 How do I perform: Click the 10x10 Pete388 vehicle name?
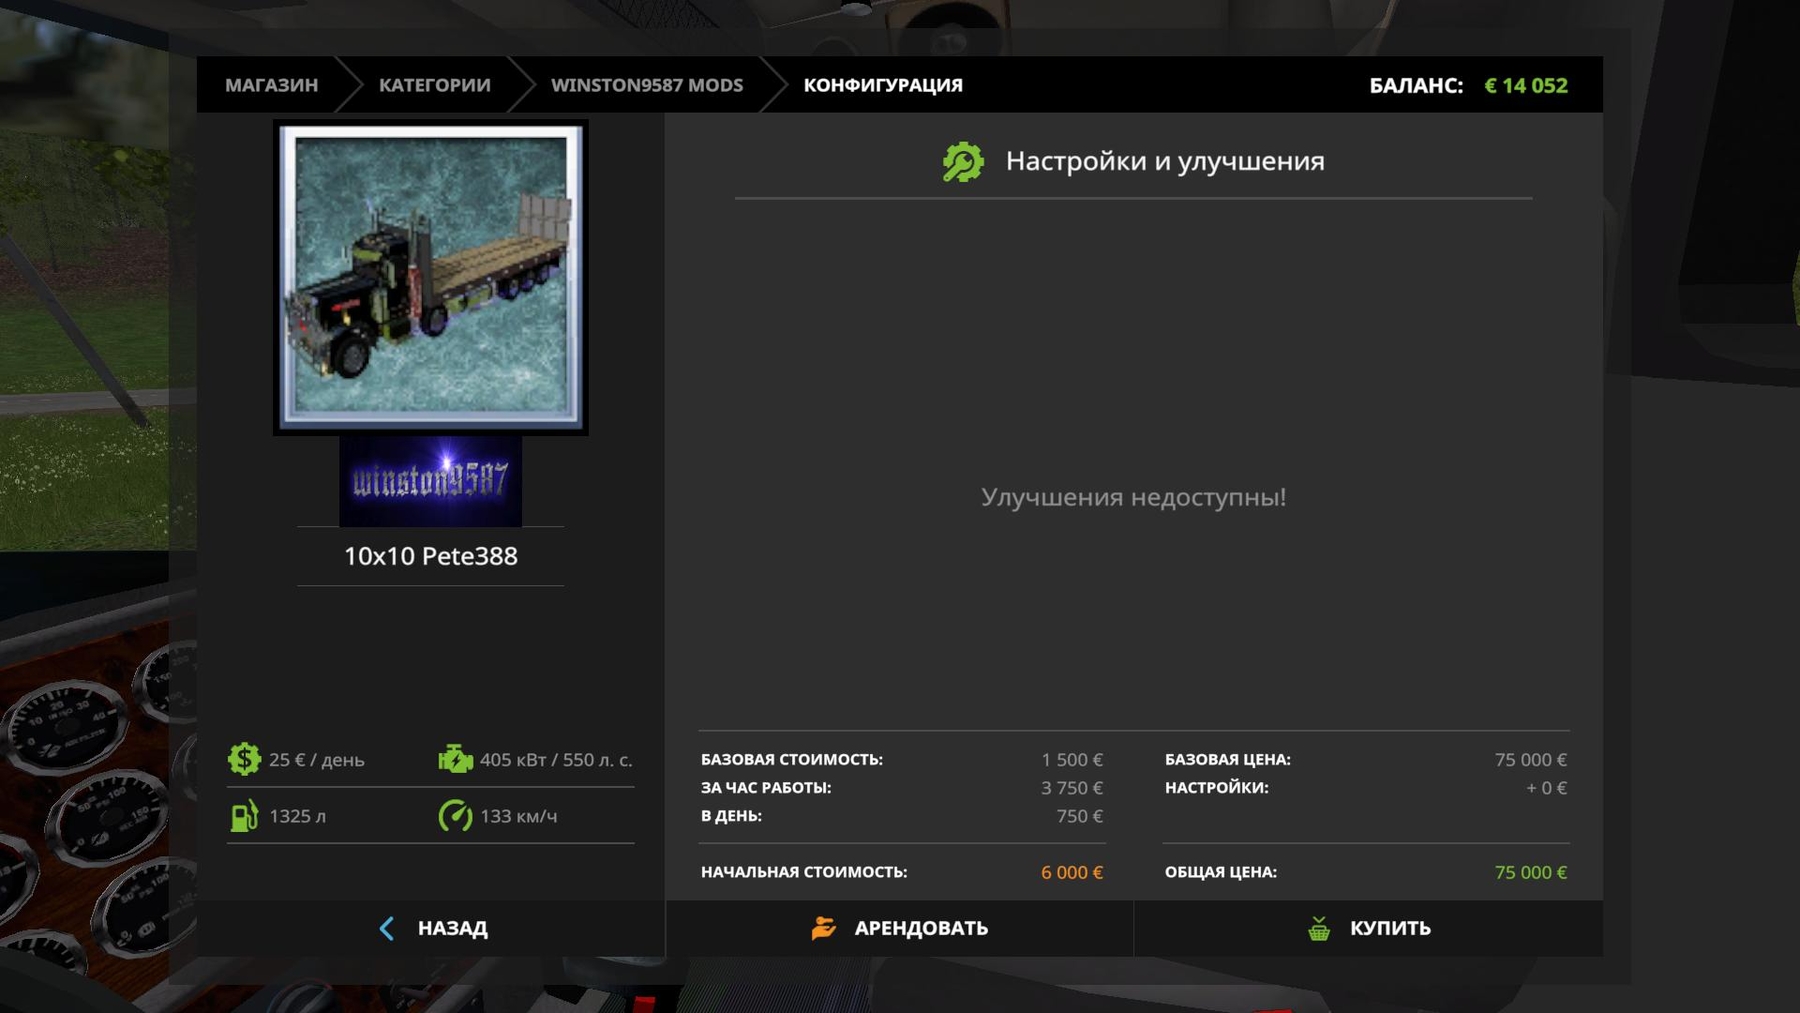click(x=431, y=556)
